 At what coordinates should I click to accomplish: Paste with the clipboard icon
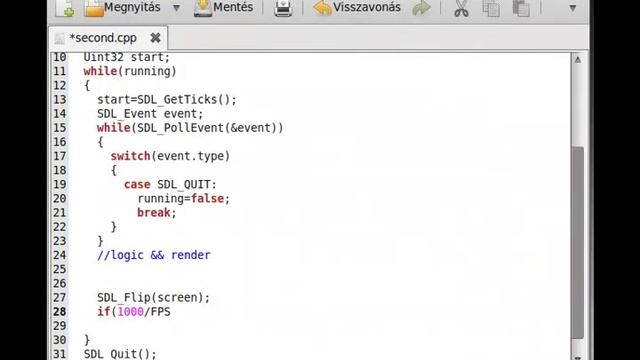tap(521, 8)
